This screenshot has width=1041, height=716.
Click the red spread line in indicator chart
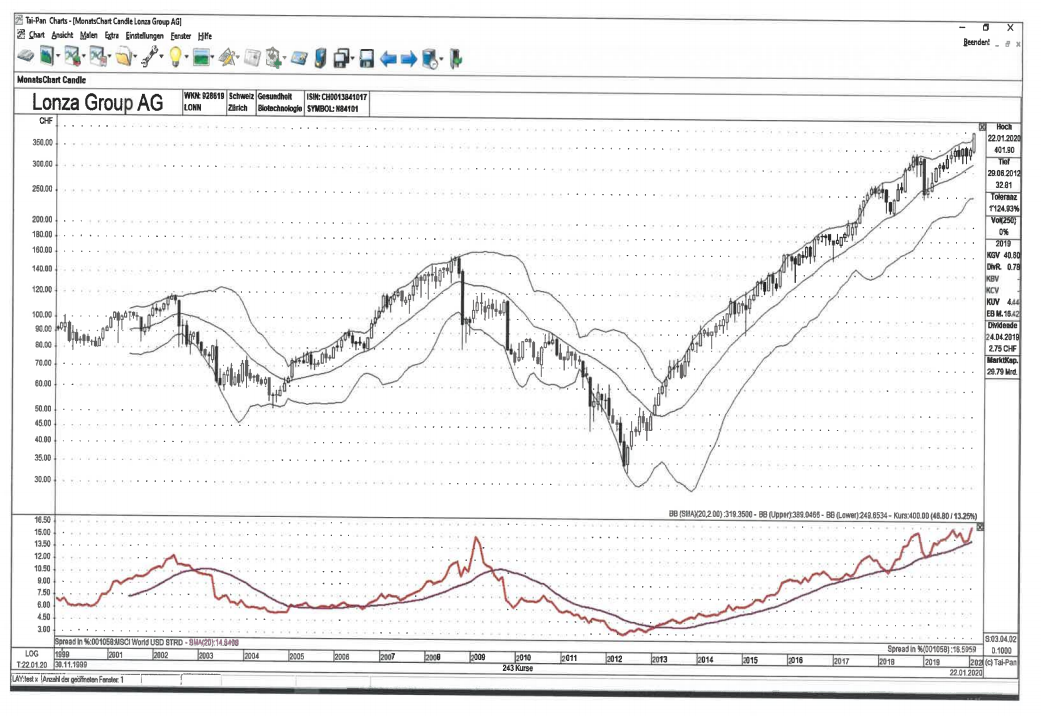(x=477, y=541)
